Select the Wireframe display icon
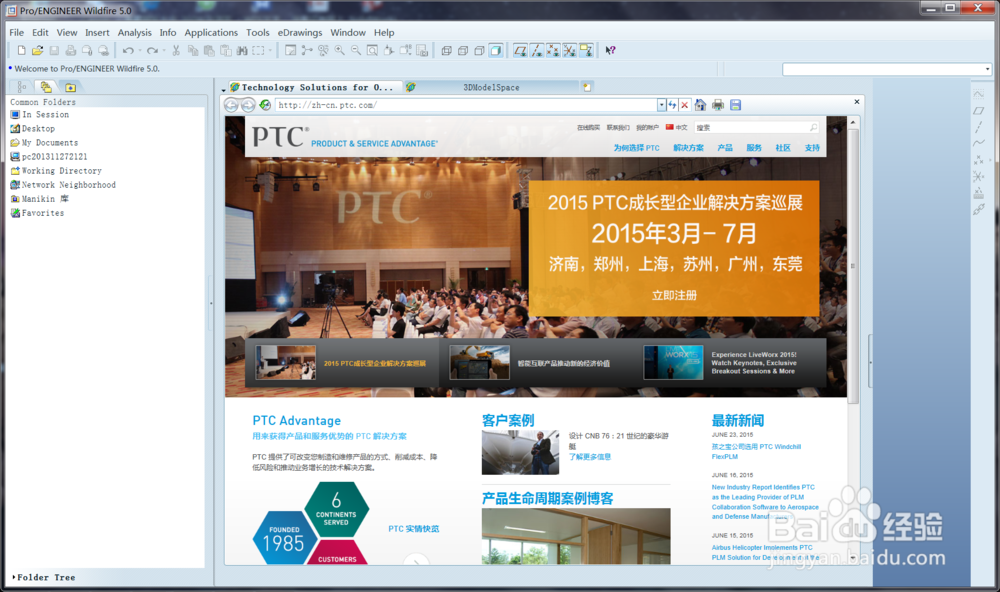 click(446, 50)
